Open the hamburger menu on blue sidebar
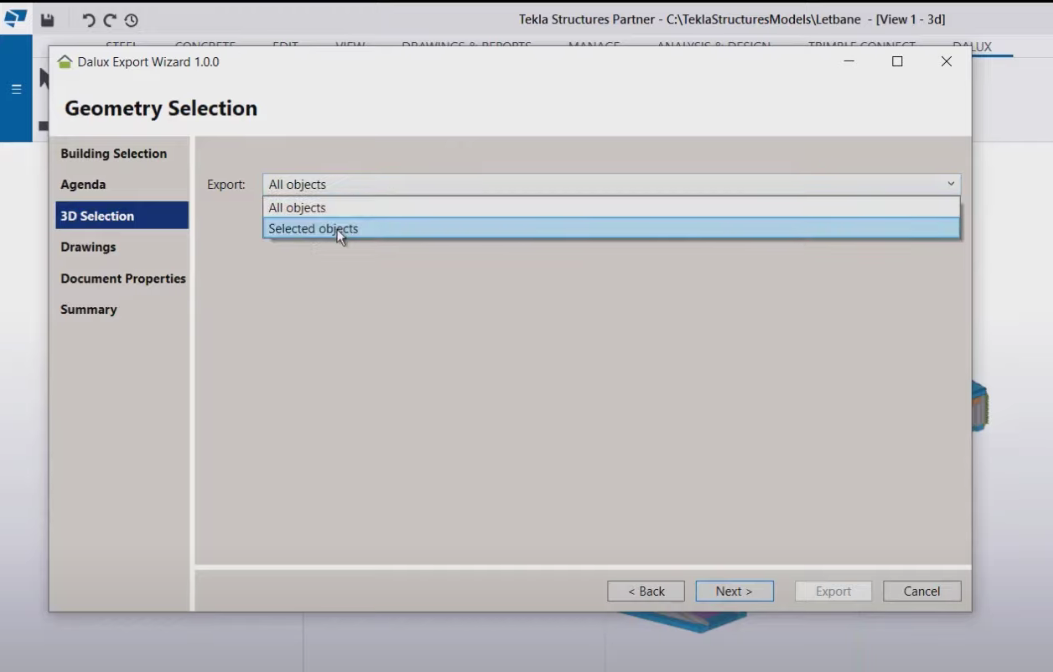1053x672 pixels. 16,89
